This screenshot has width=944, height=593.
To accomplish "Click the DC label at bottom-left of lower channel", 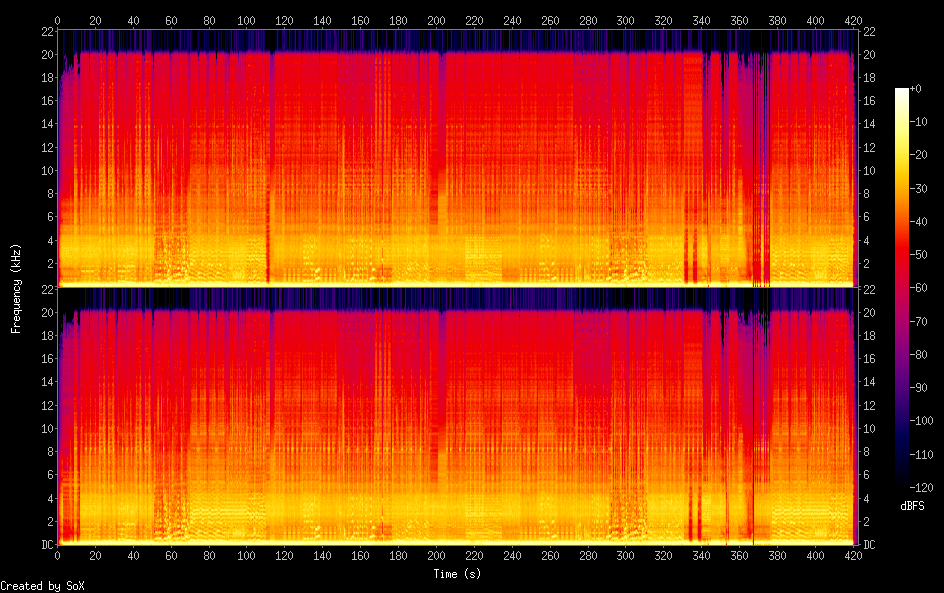I will pyautogui.click(x=45, y=545).
